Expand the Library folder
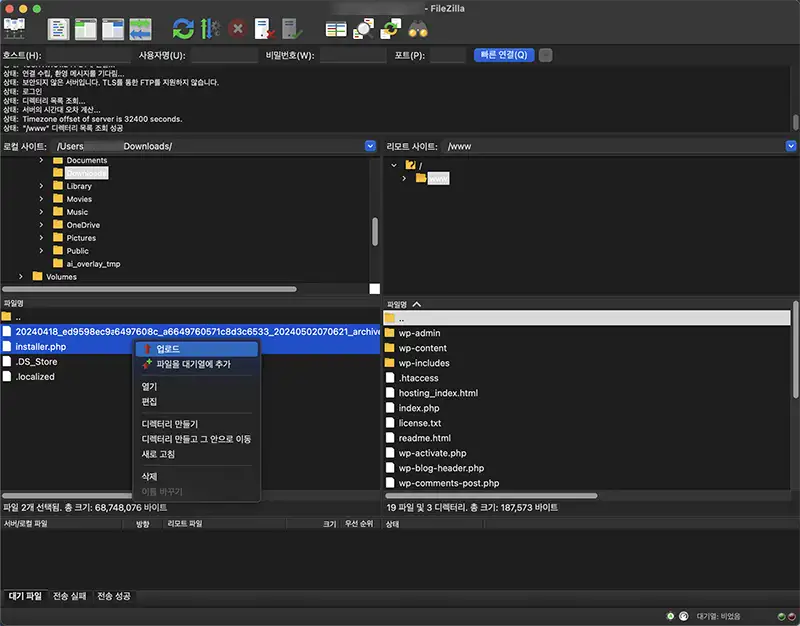800x626 pixels. pyautogui.click(x=41, y=186)
